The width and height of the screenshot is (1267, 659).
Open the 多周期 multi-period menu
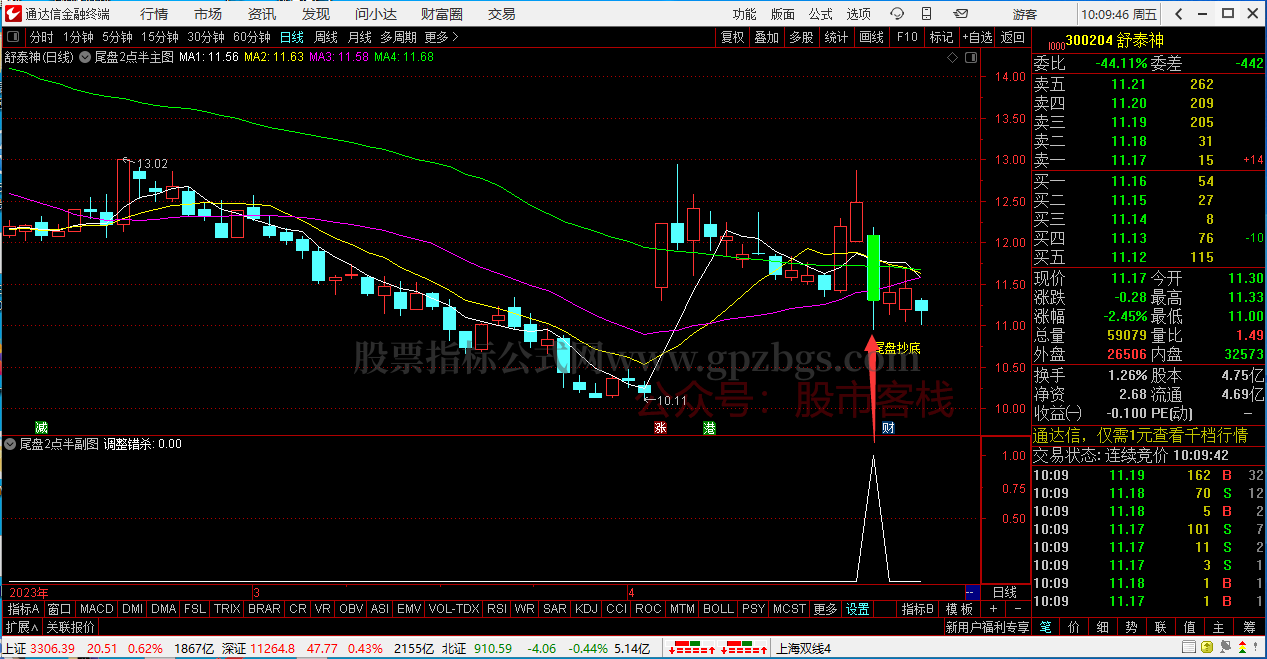pos(398,37)
